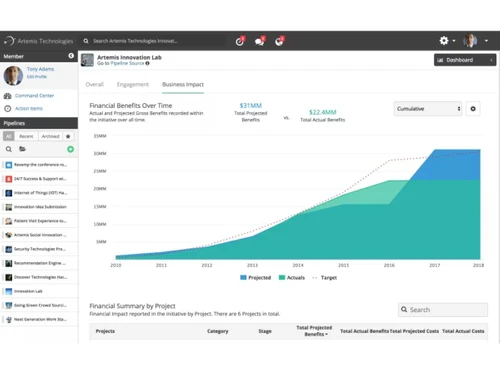
Task: Expand the user account dropdown arrow
Action: [x=486, y=41]
